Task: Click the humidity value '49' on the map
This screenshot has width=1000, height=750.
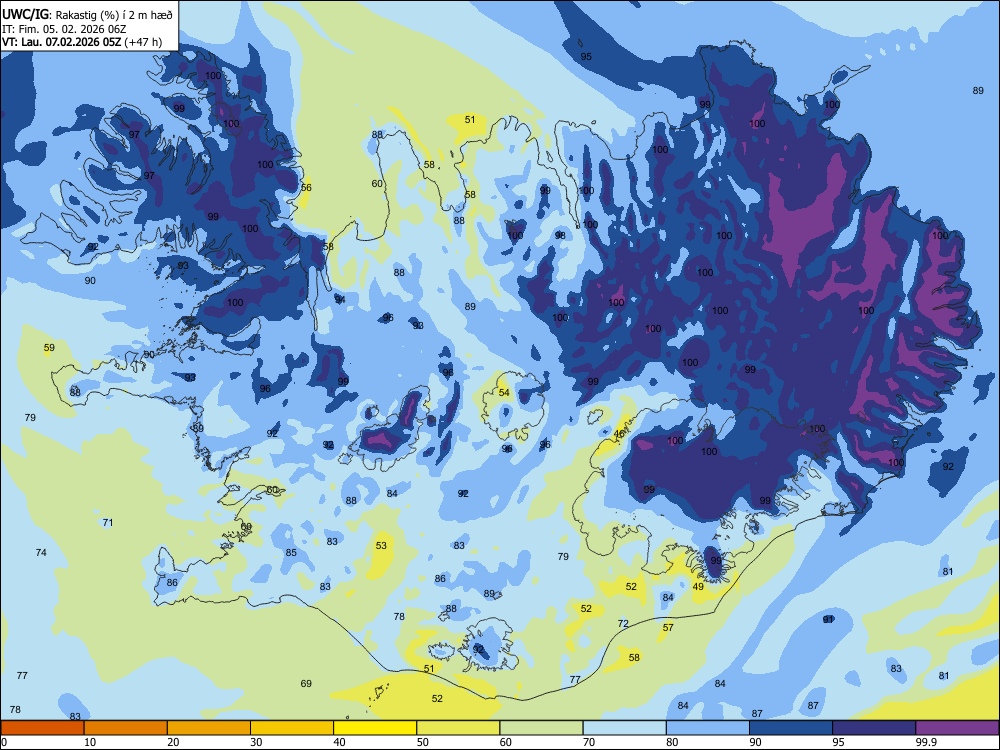Action: tap(698, 587)
